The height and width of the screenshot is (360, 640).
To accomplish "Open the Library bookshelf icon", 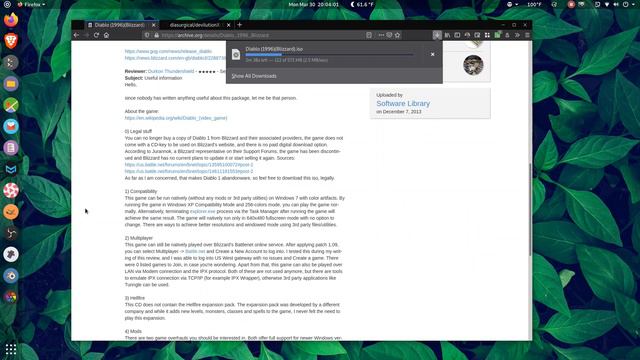I will tap(447, 35).
